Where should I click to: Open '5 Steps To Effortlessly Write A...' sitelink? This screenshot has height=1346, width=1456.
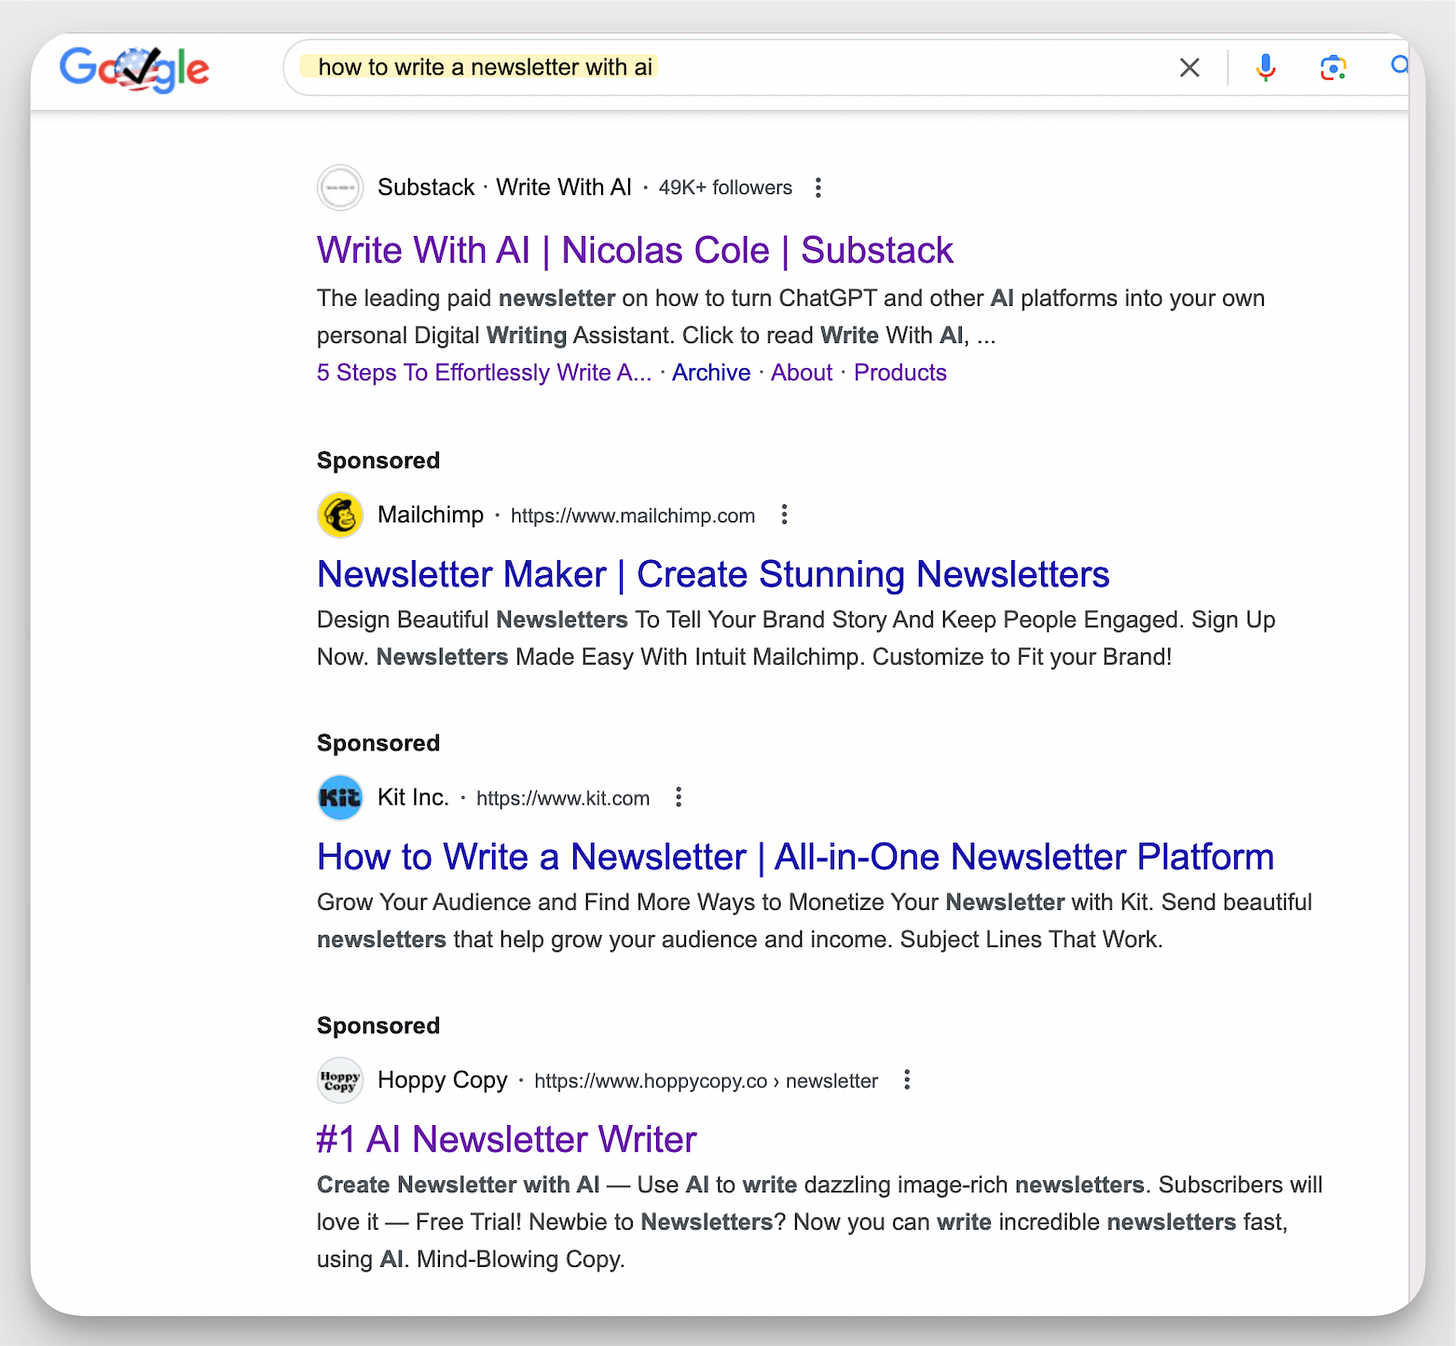pyautogui.click(x=484, y=373)
